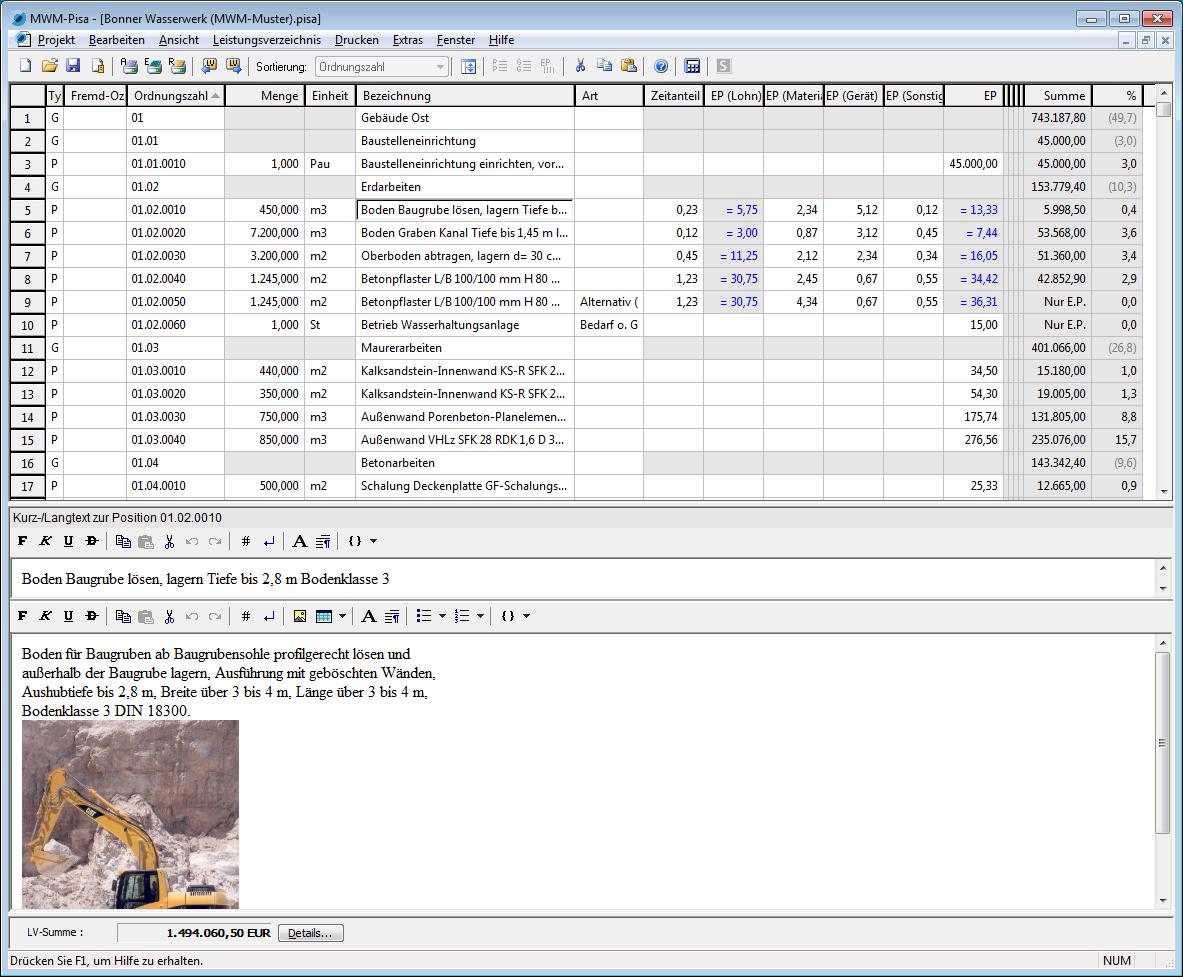1183x977 pixels.
Task: Open the Extras menu
Action: (407, 40)
